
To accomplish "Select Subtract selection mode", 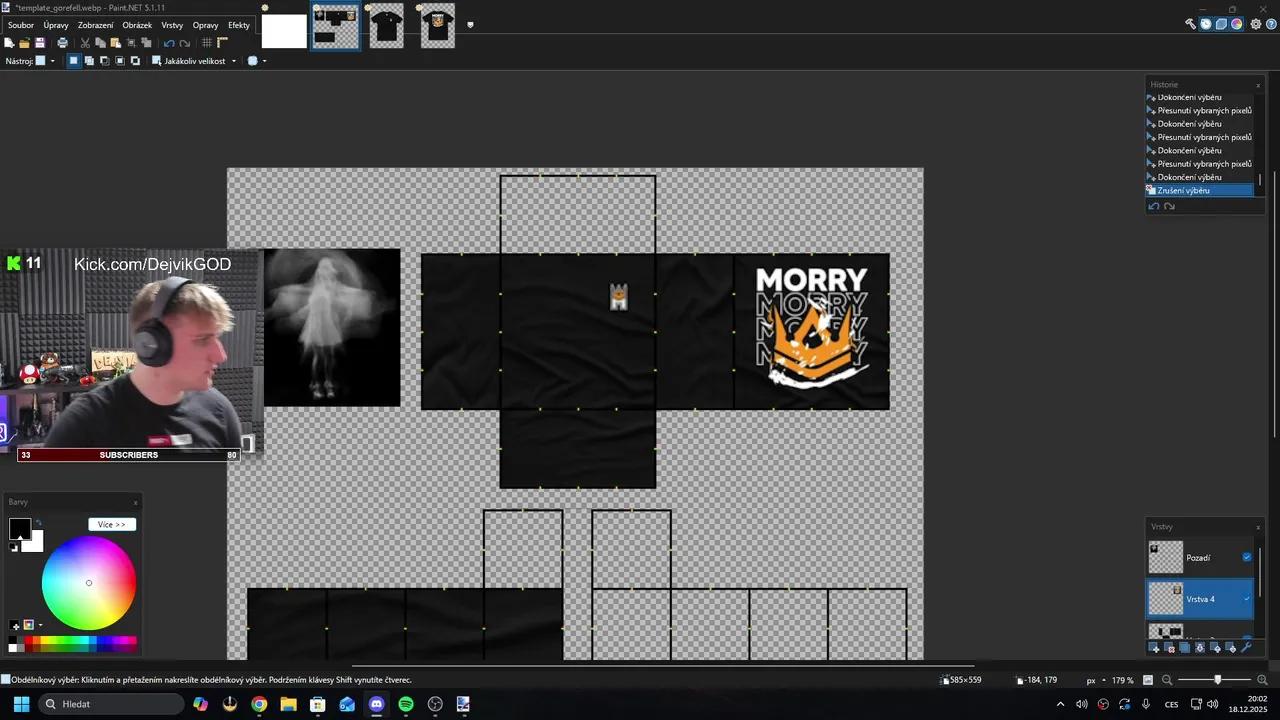I will pos(104,61).
